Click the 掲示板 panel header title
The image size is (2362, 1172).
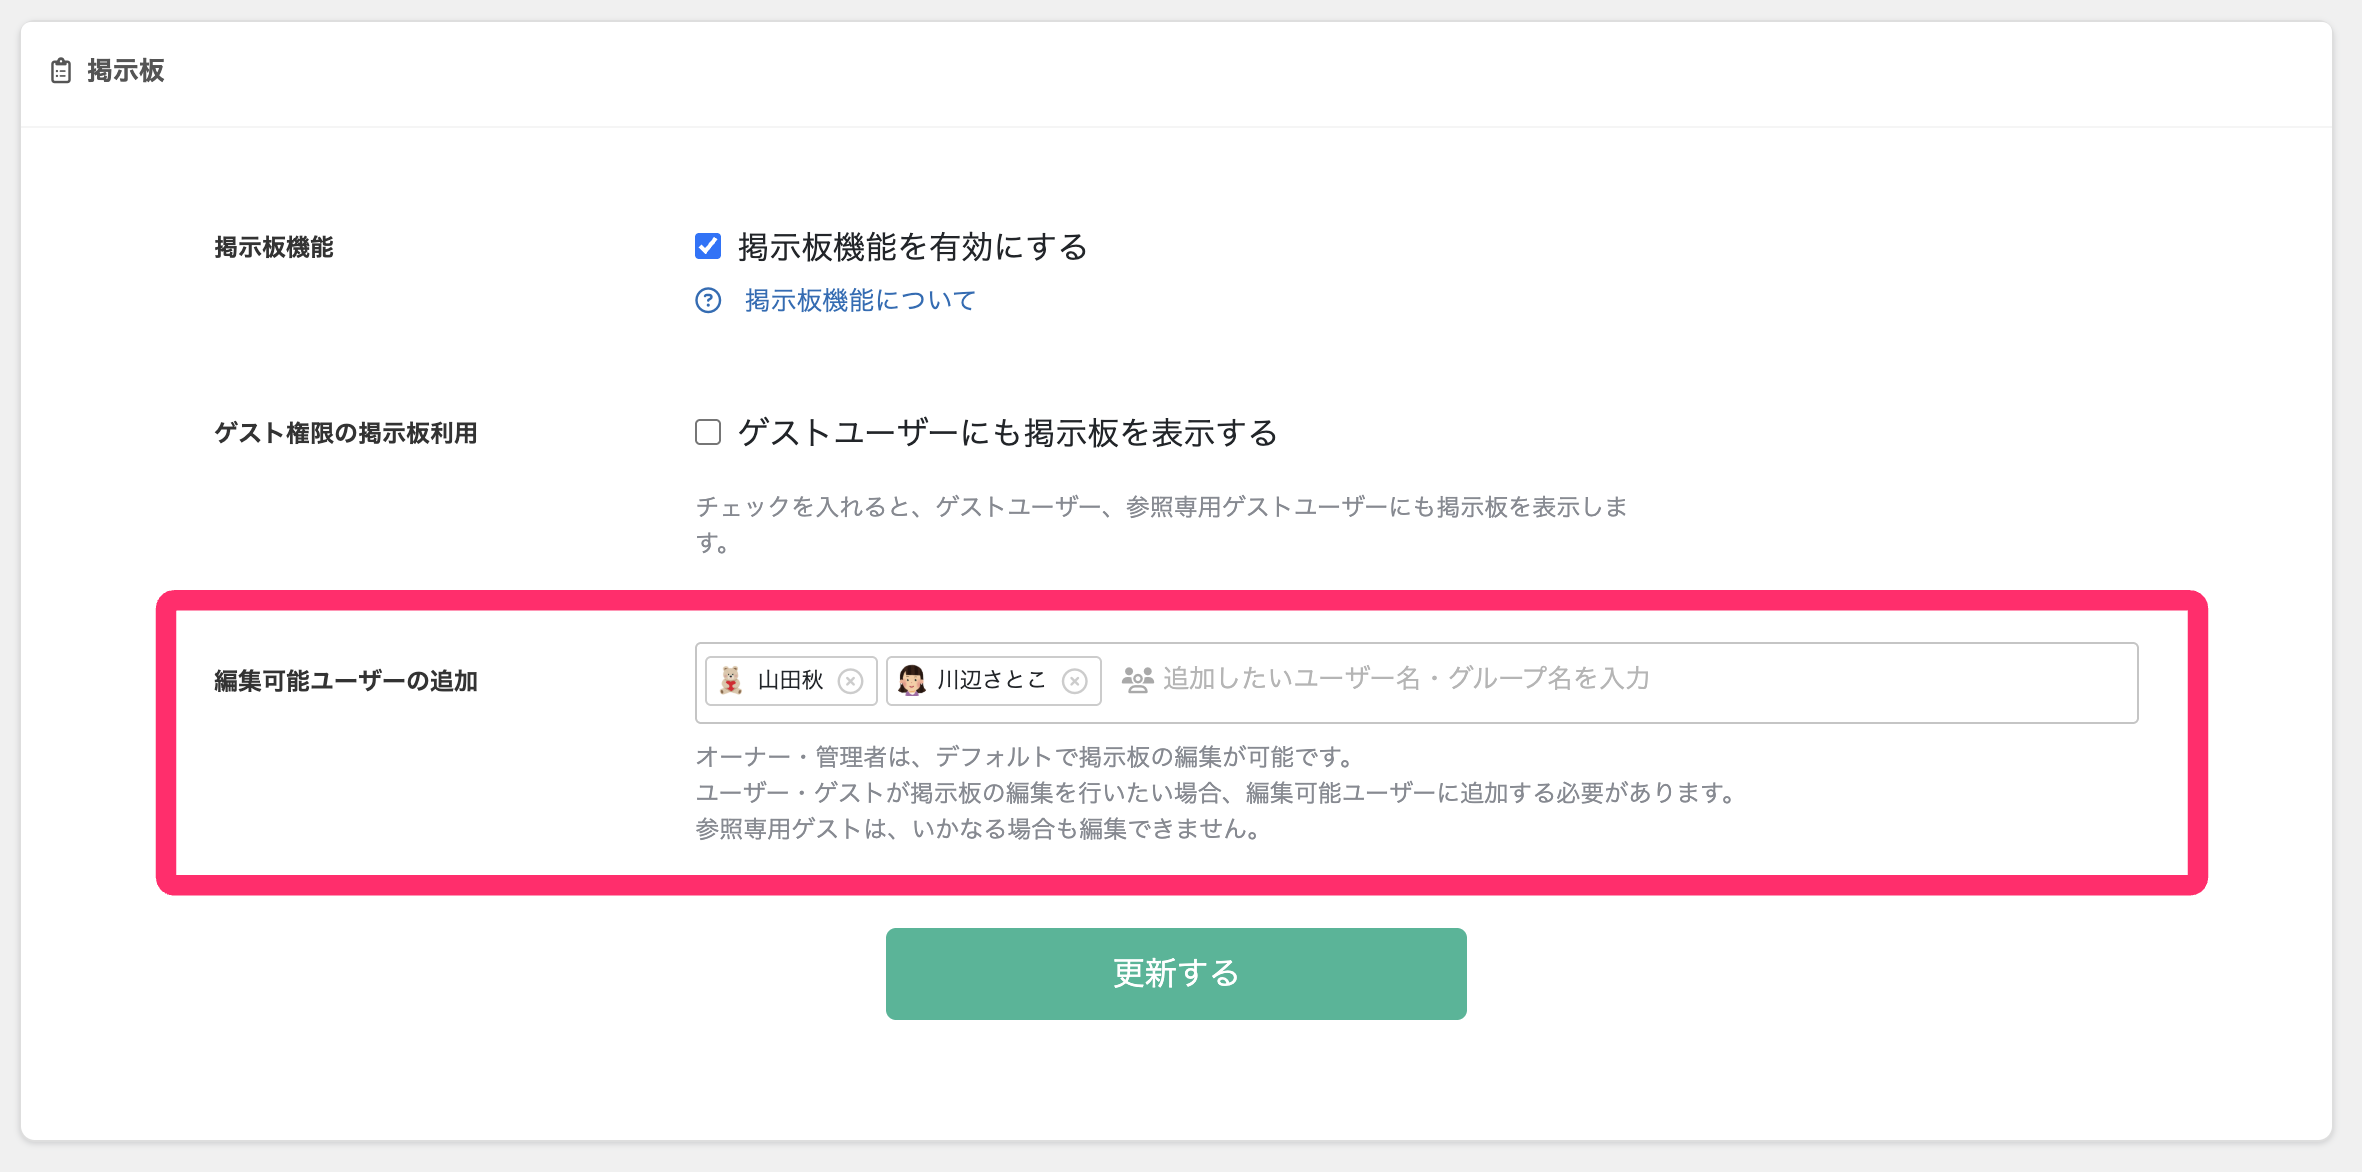pyautogui.click(x=125, y=71)
